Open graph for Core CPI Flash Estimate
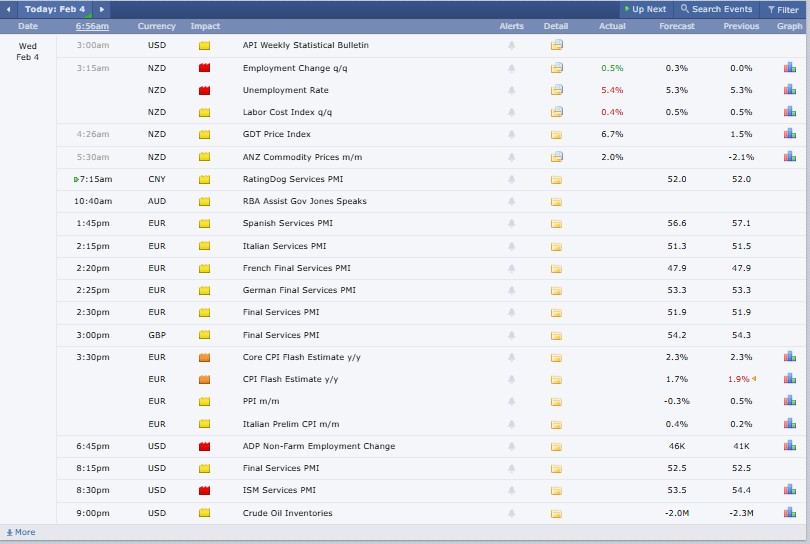This screenshot has height=544, width=810. click(789, 357)
